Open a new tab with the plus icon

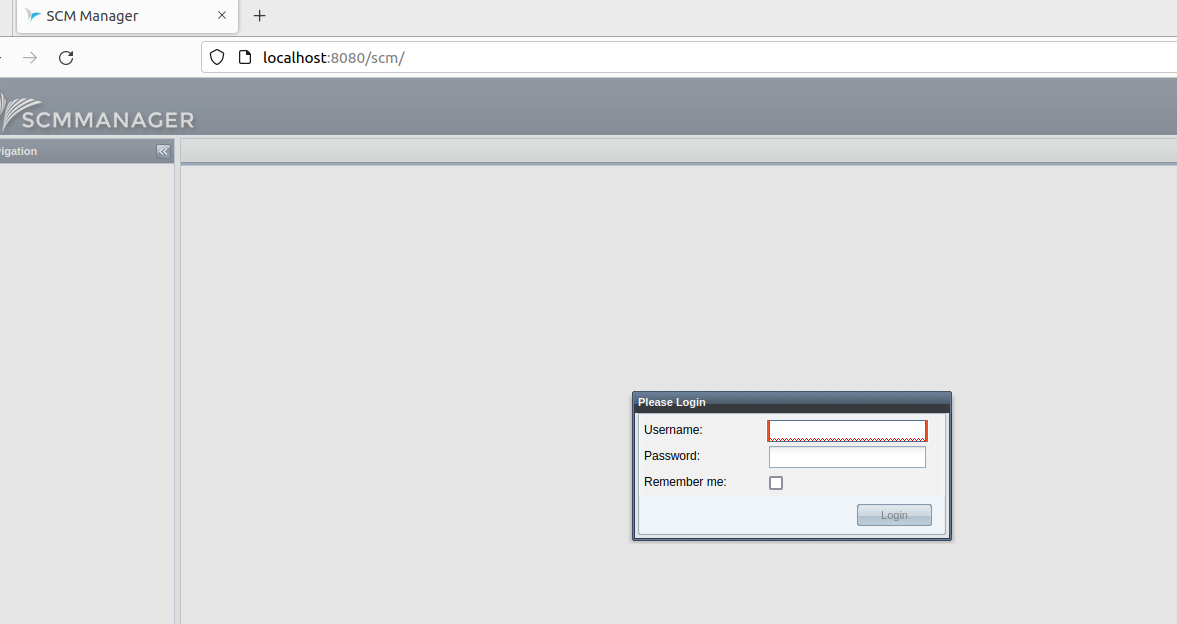click(260, 16)
